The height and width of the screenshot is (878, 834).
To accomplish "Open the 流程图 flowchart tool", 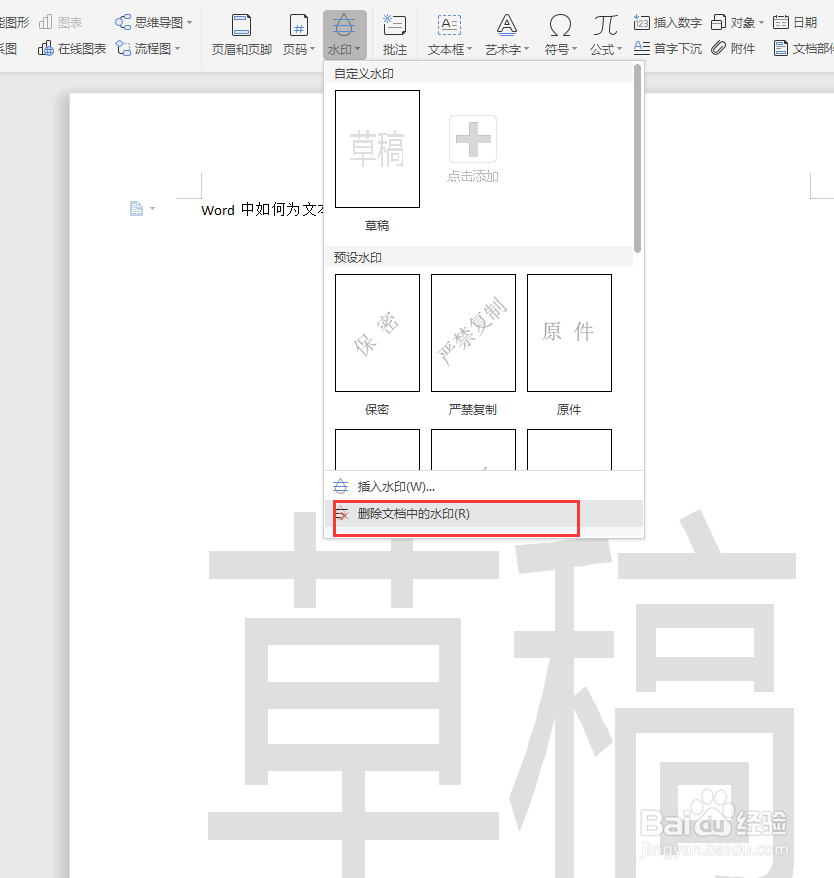I will (152, 48).
